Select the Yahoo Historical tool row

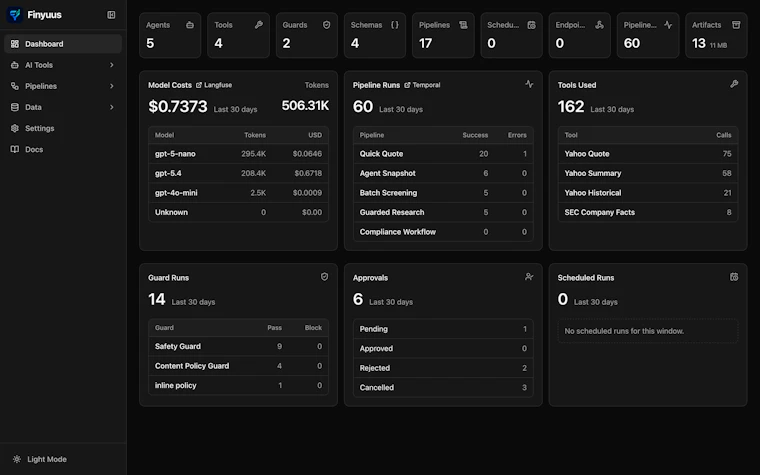click(x=648, y=192)
